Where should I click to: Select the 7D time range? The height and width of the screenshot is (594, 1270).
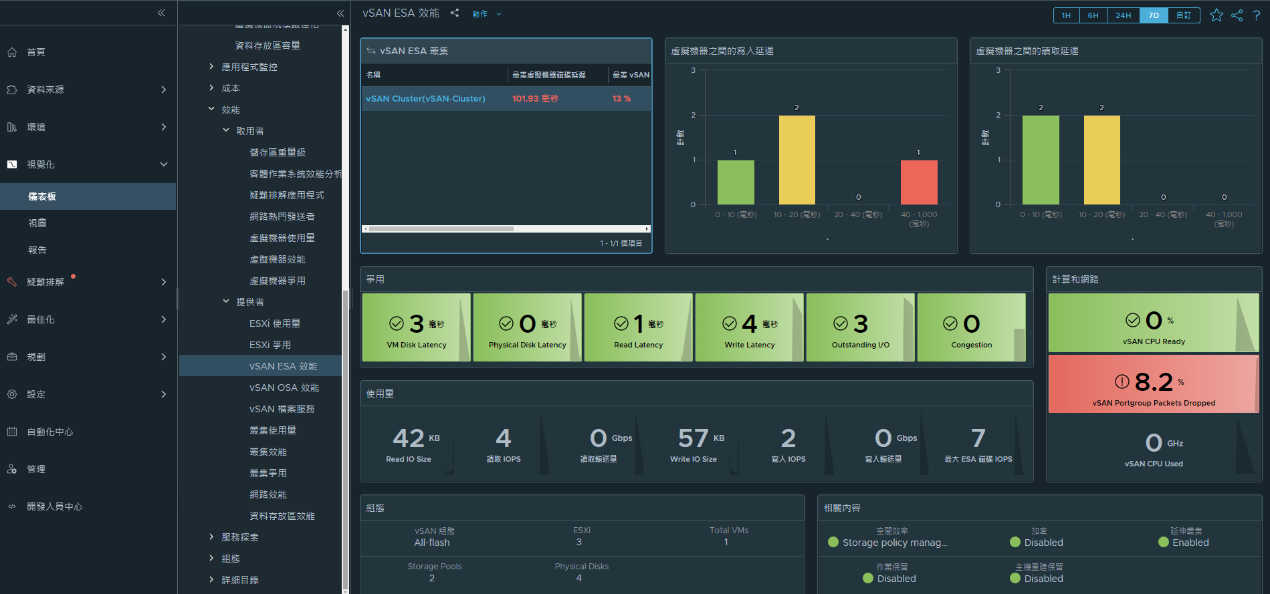pos(1154,15)
